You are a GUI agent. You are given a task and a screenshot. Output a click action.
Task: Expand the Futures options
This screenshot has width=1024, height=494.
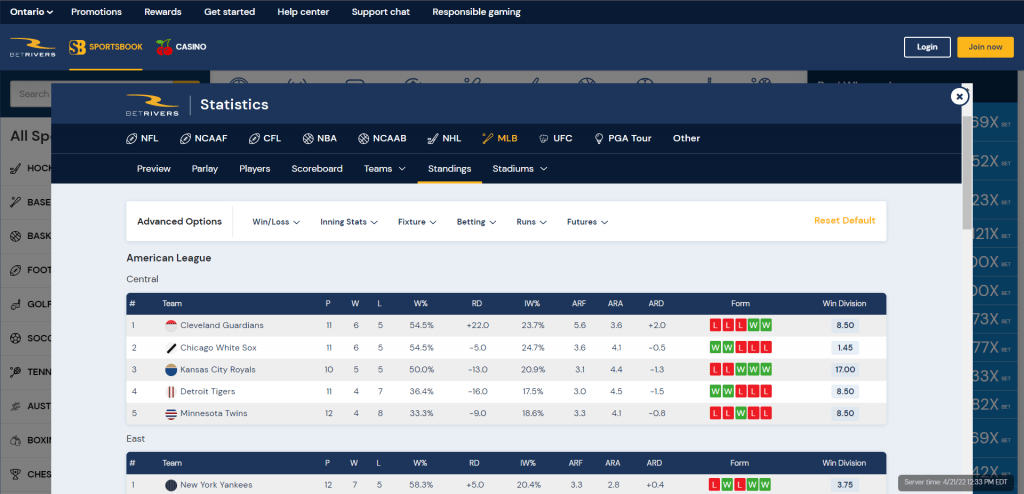(588, 222)
